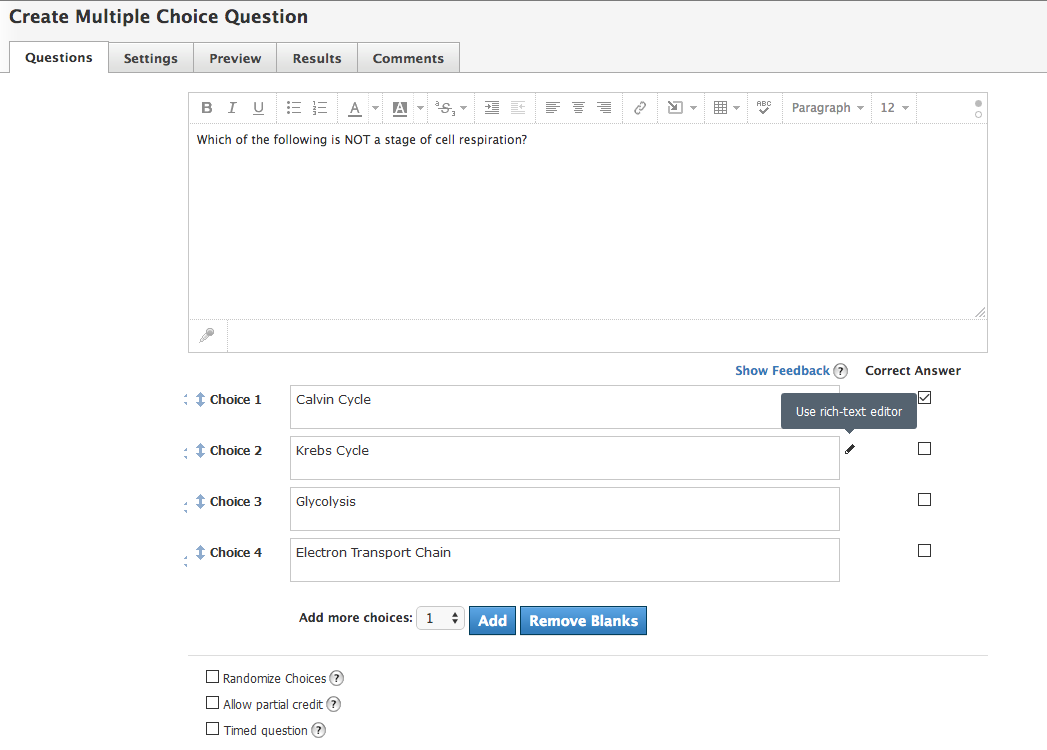Run the spell check tool
Screen dimensions: 1047x750
764,108
